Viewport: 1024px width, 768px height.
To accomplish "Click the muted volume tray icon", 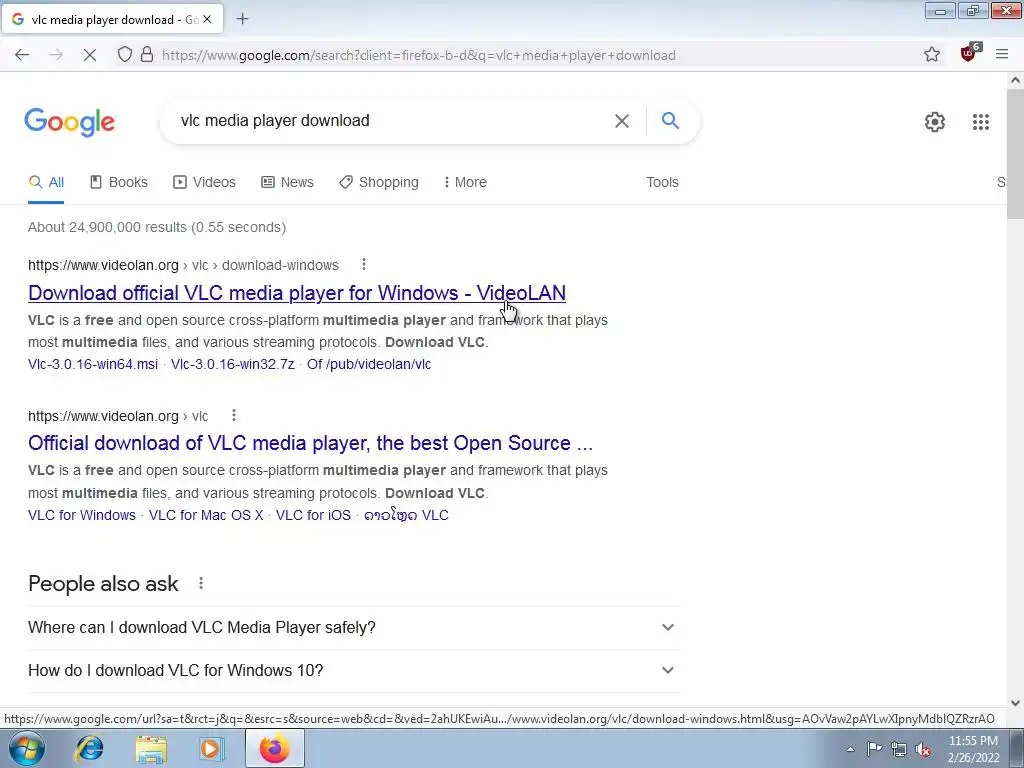I will click(x=923, y=750).
